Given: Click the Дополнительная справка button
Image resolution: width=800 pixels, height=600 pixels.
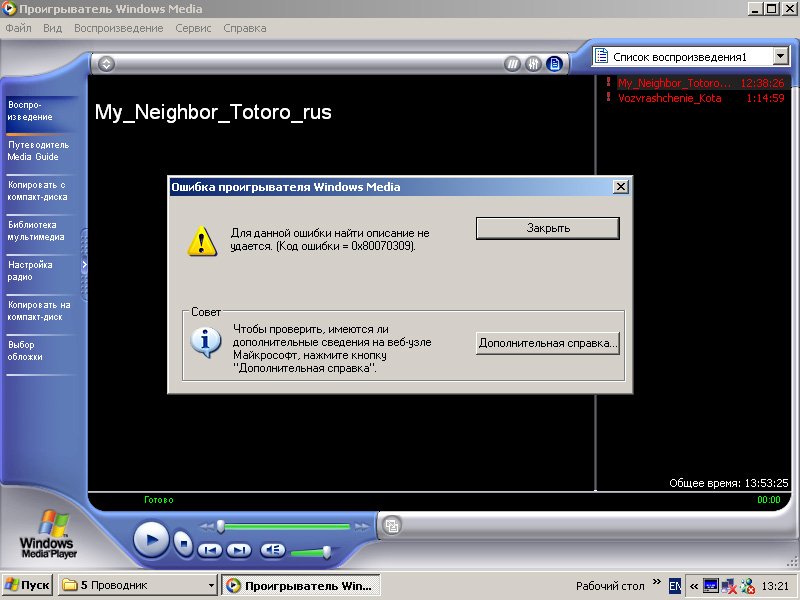Looking at the screenshot, I should (547, 343).
